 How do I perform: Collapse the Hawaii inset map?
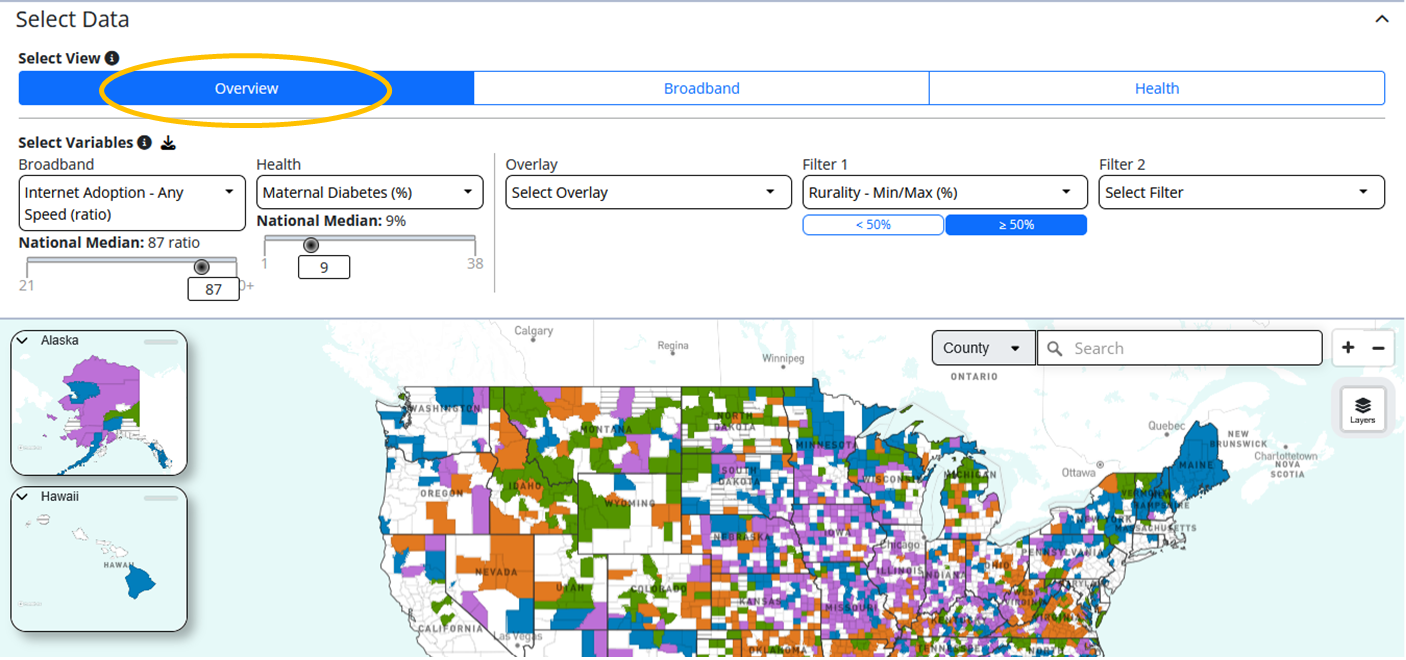click(23, 496)
